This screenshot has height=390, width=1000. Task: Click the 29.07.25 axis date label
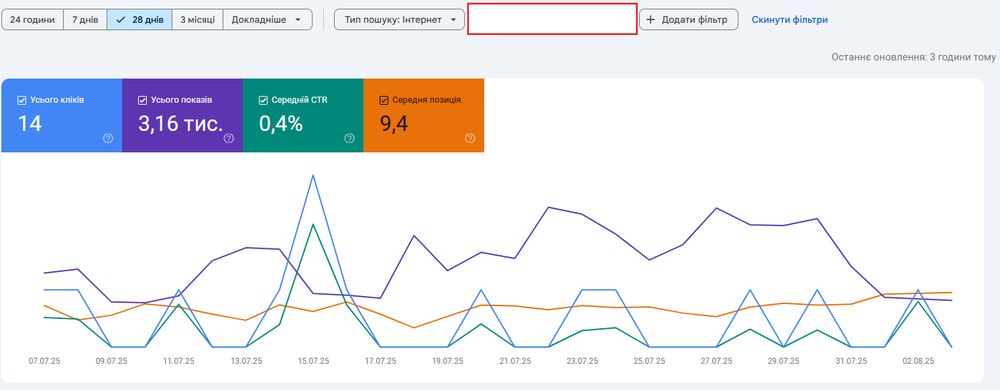pos(784,361)
